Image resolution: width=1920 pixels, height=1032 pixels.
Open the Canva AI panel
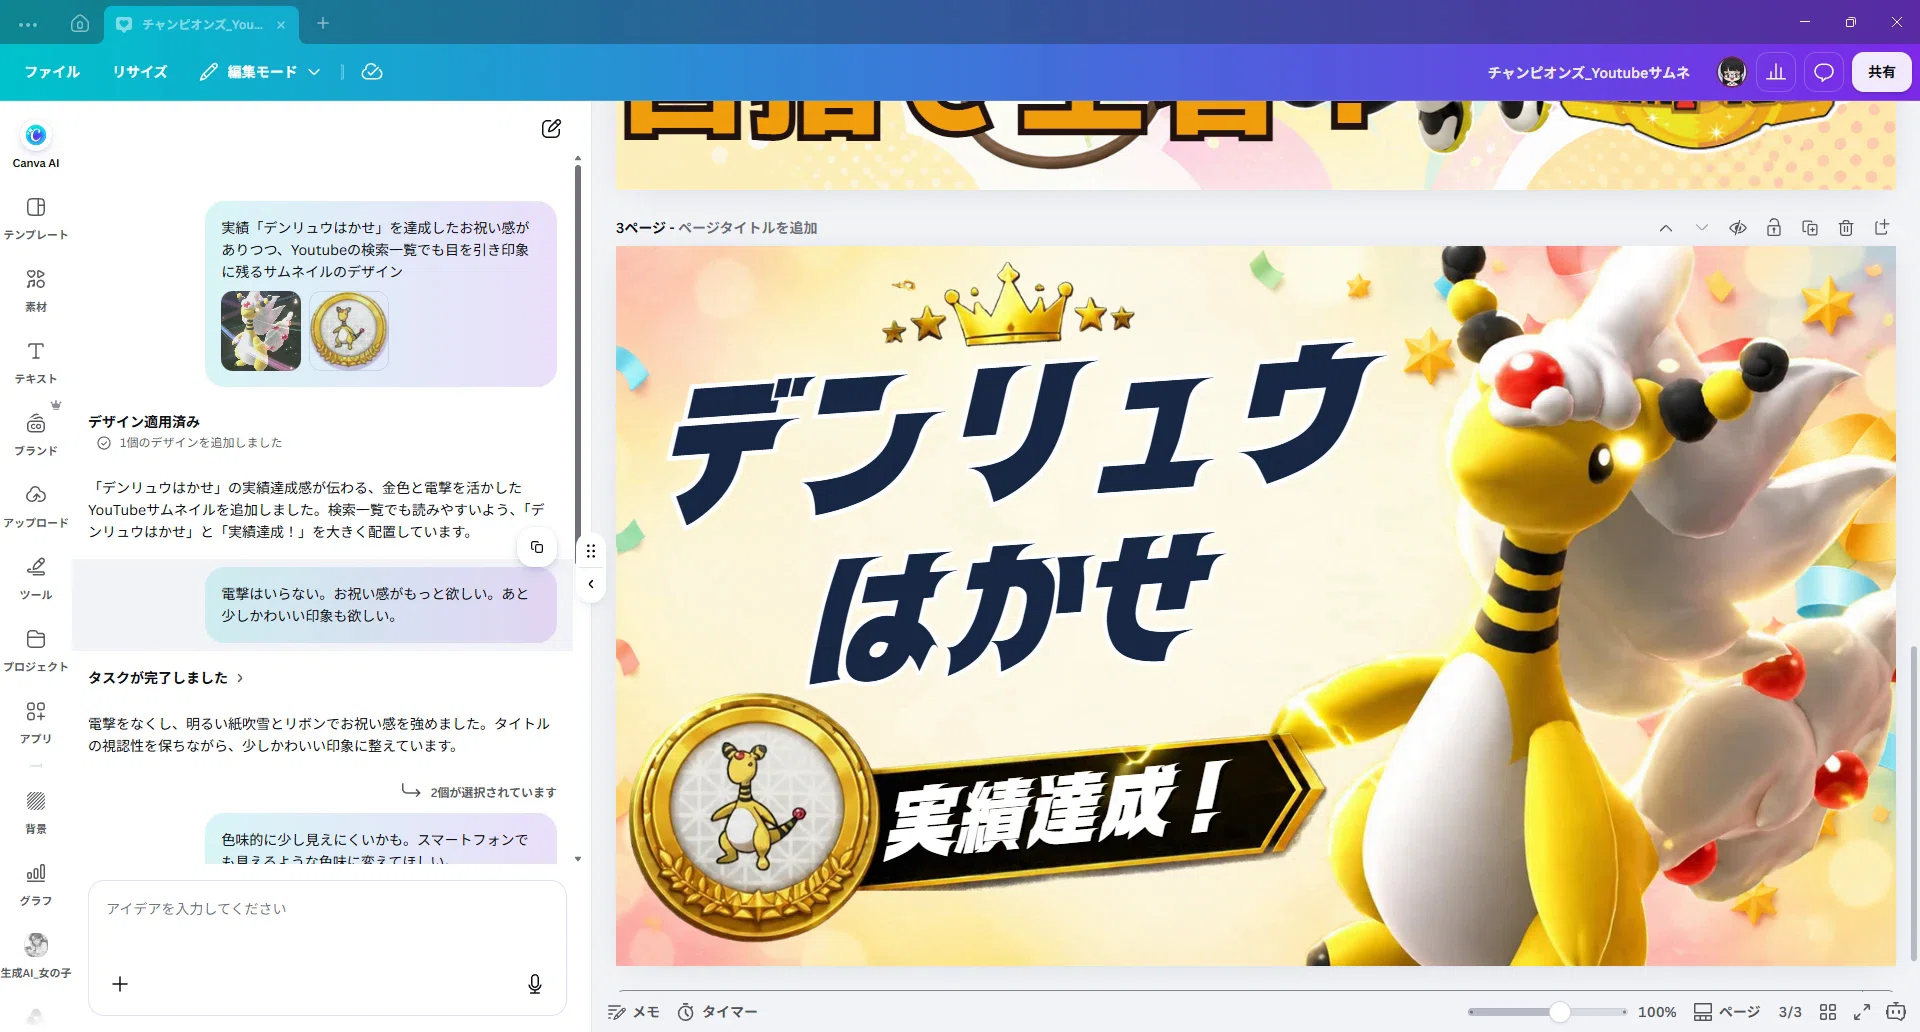36,145
